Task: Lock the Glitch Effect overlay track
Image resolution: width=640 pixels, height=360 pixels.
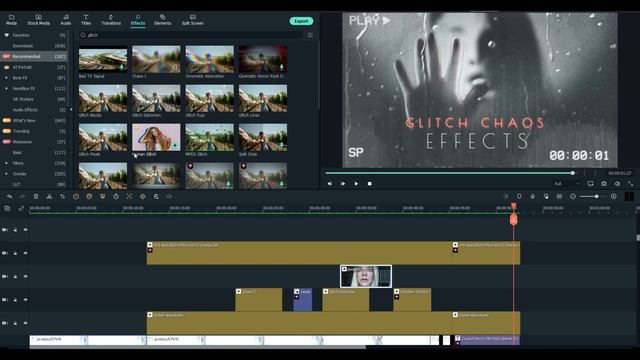Action: pos(15,253)
